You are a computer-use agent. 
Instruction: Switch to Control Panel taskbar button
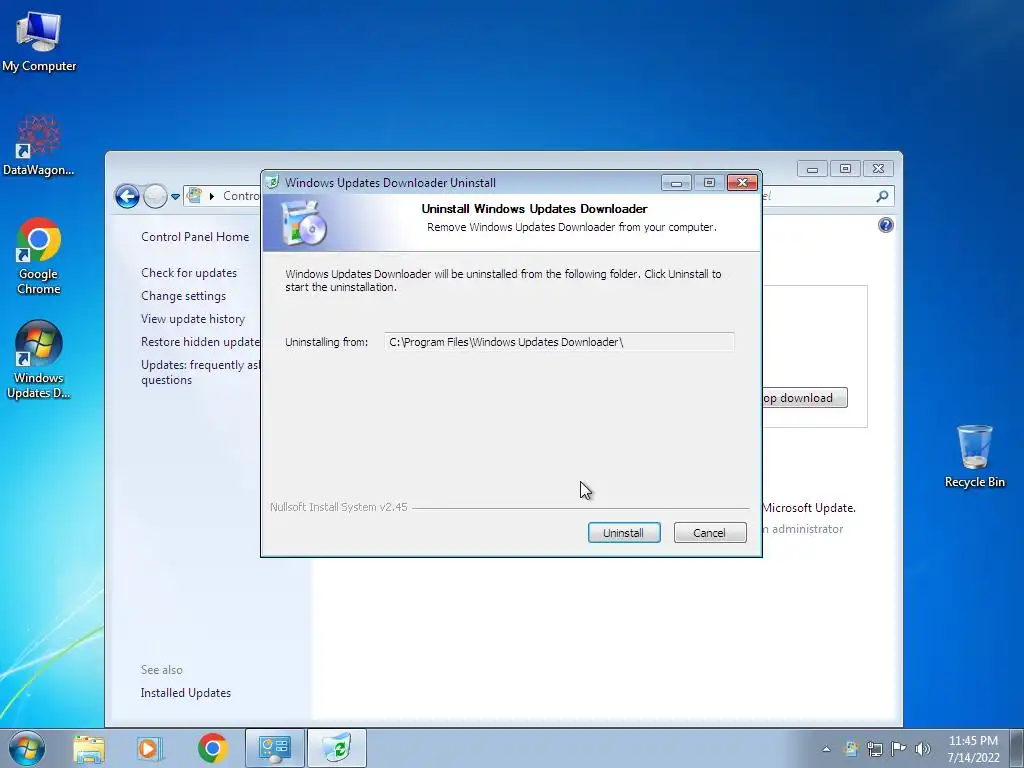pyautogui.click(x=274, y=748)
